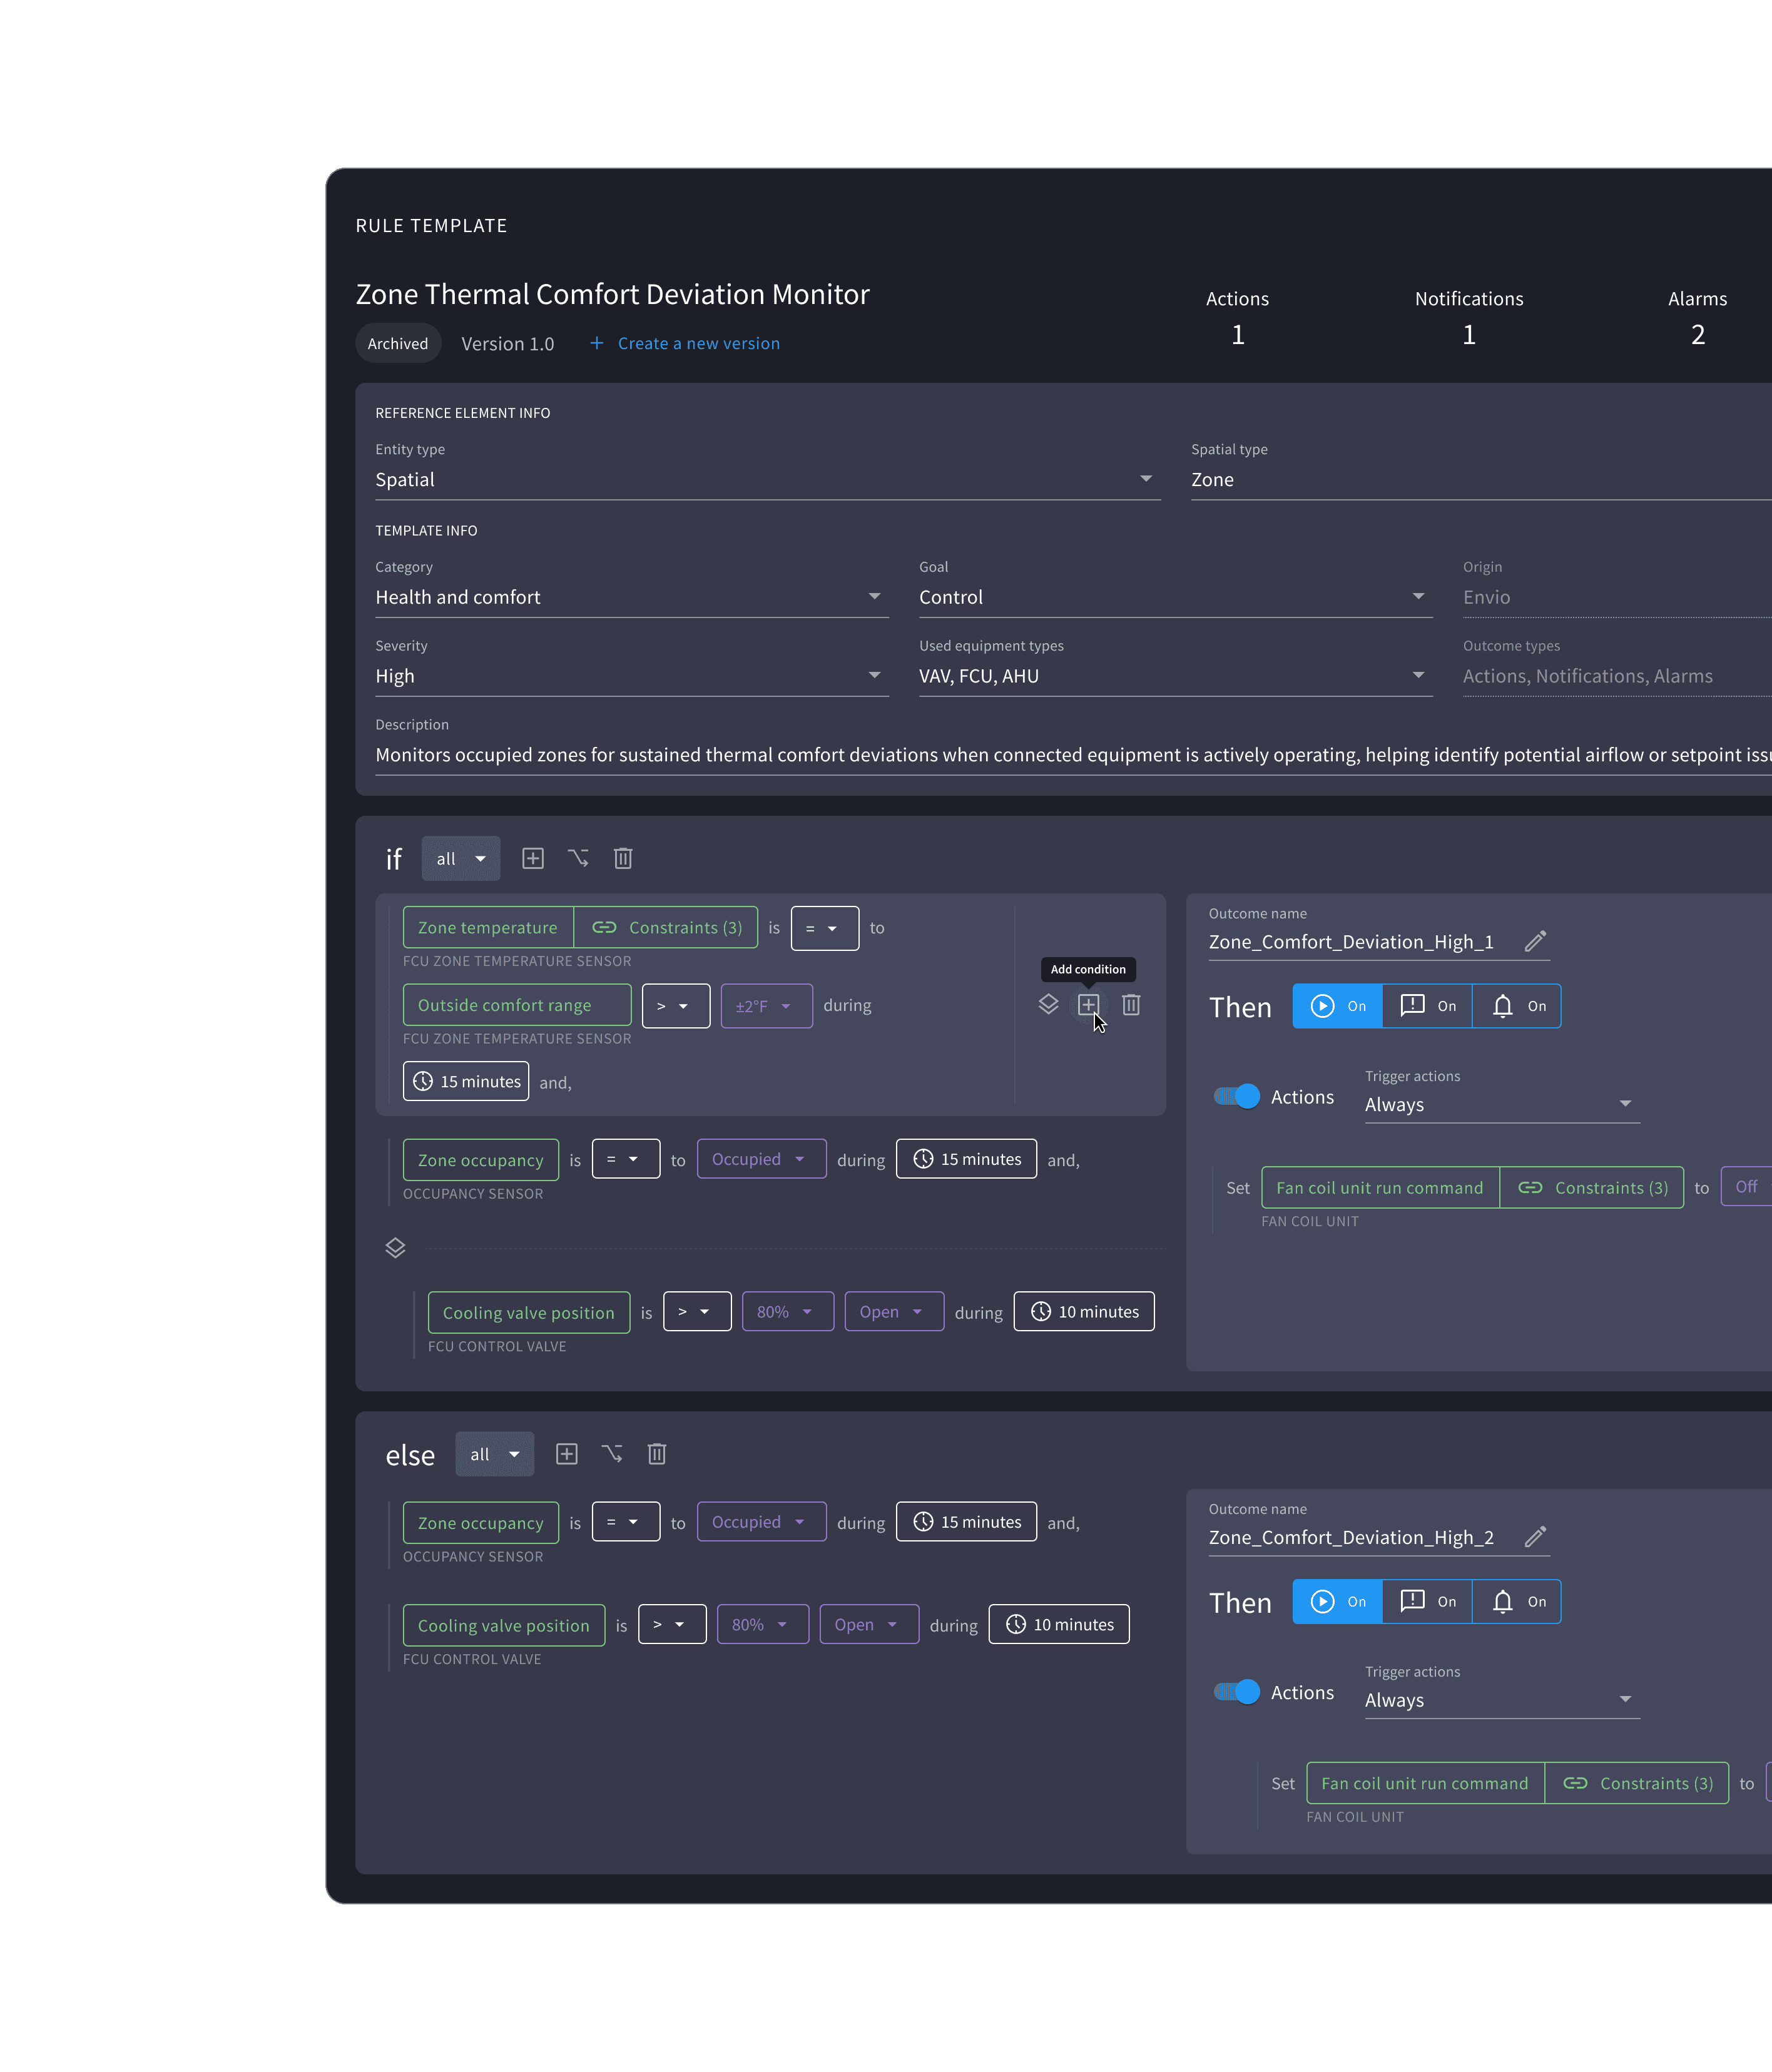
Task: Click Outside comfort range chip
Action: (x=517, y=1005)
